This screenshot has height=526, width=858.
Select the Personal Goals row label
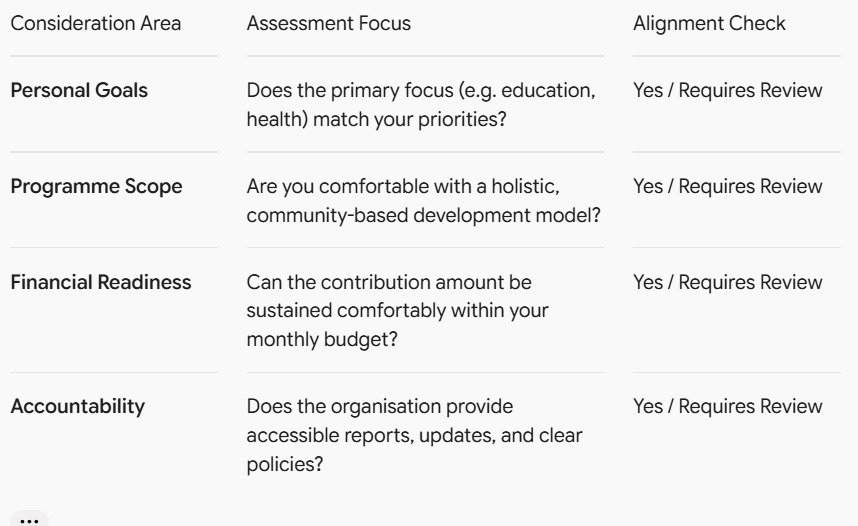[x=79, y=90]
